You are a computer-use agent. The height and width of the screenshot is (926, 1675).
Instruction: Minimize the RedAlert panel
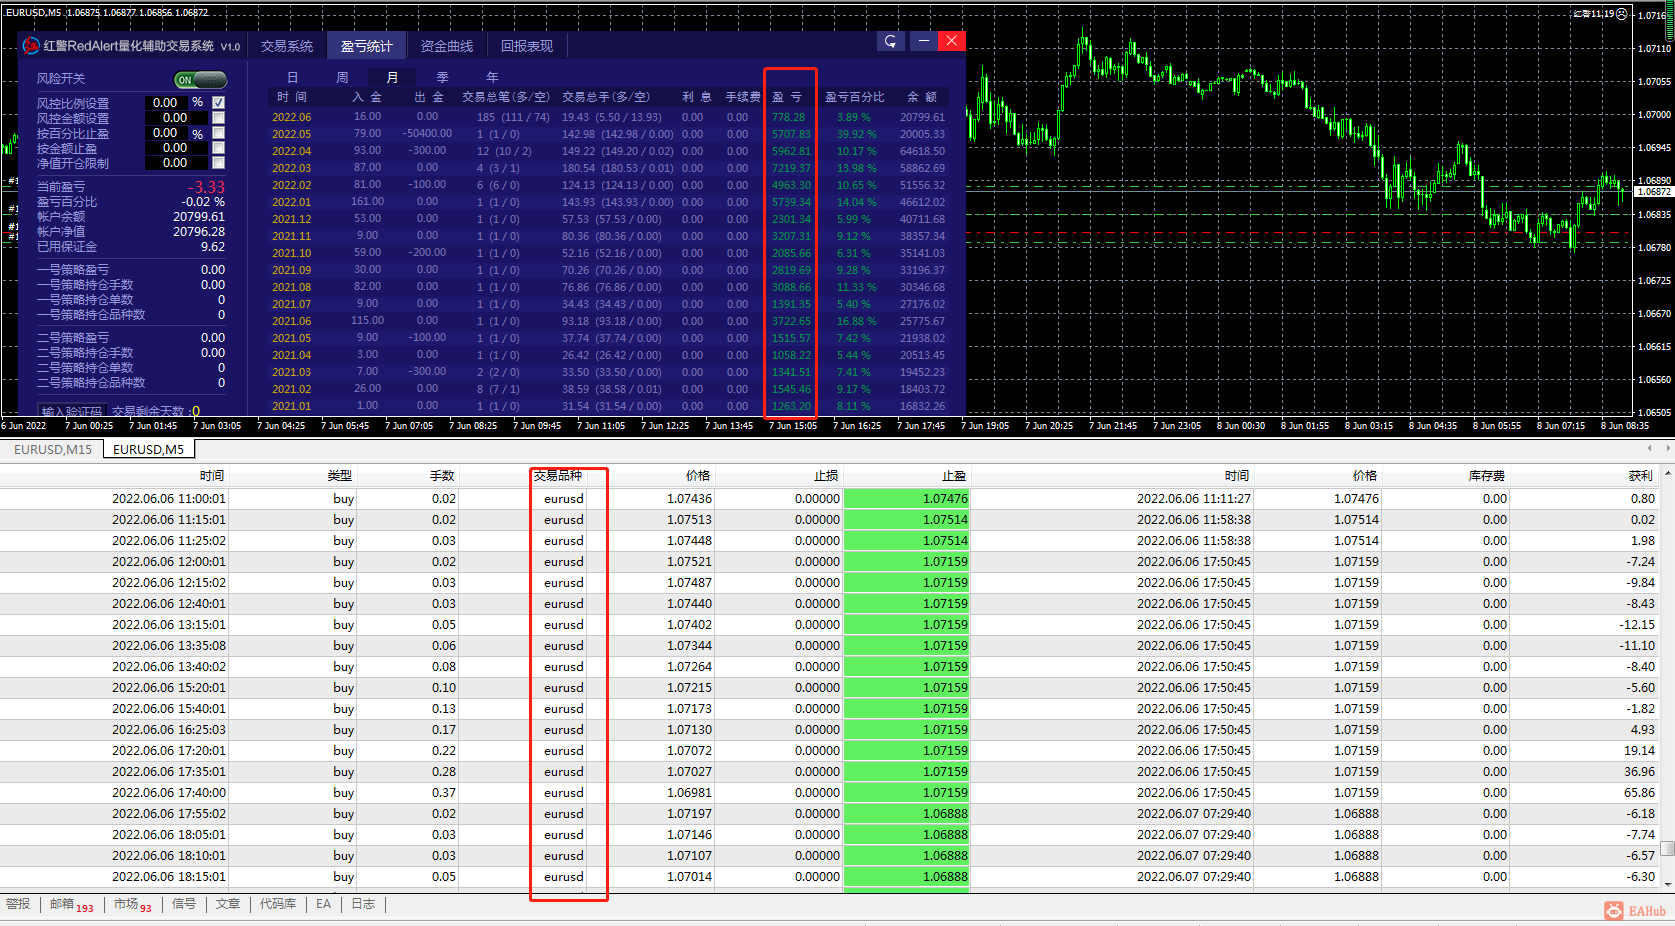(923, 41)
